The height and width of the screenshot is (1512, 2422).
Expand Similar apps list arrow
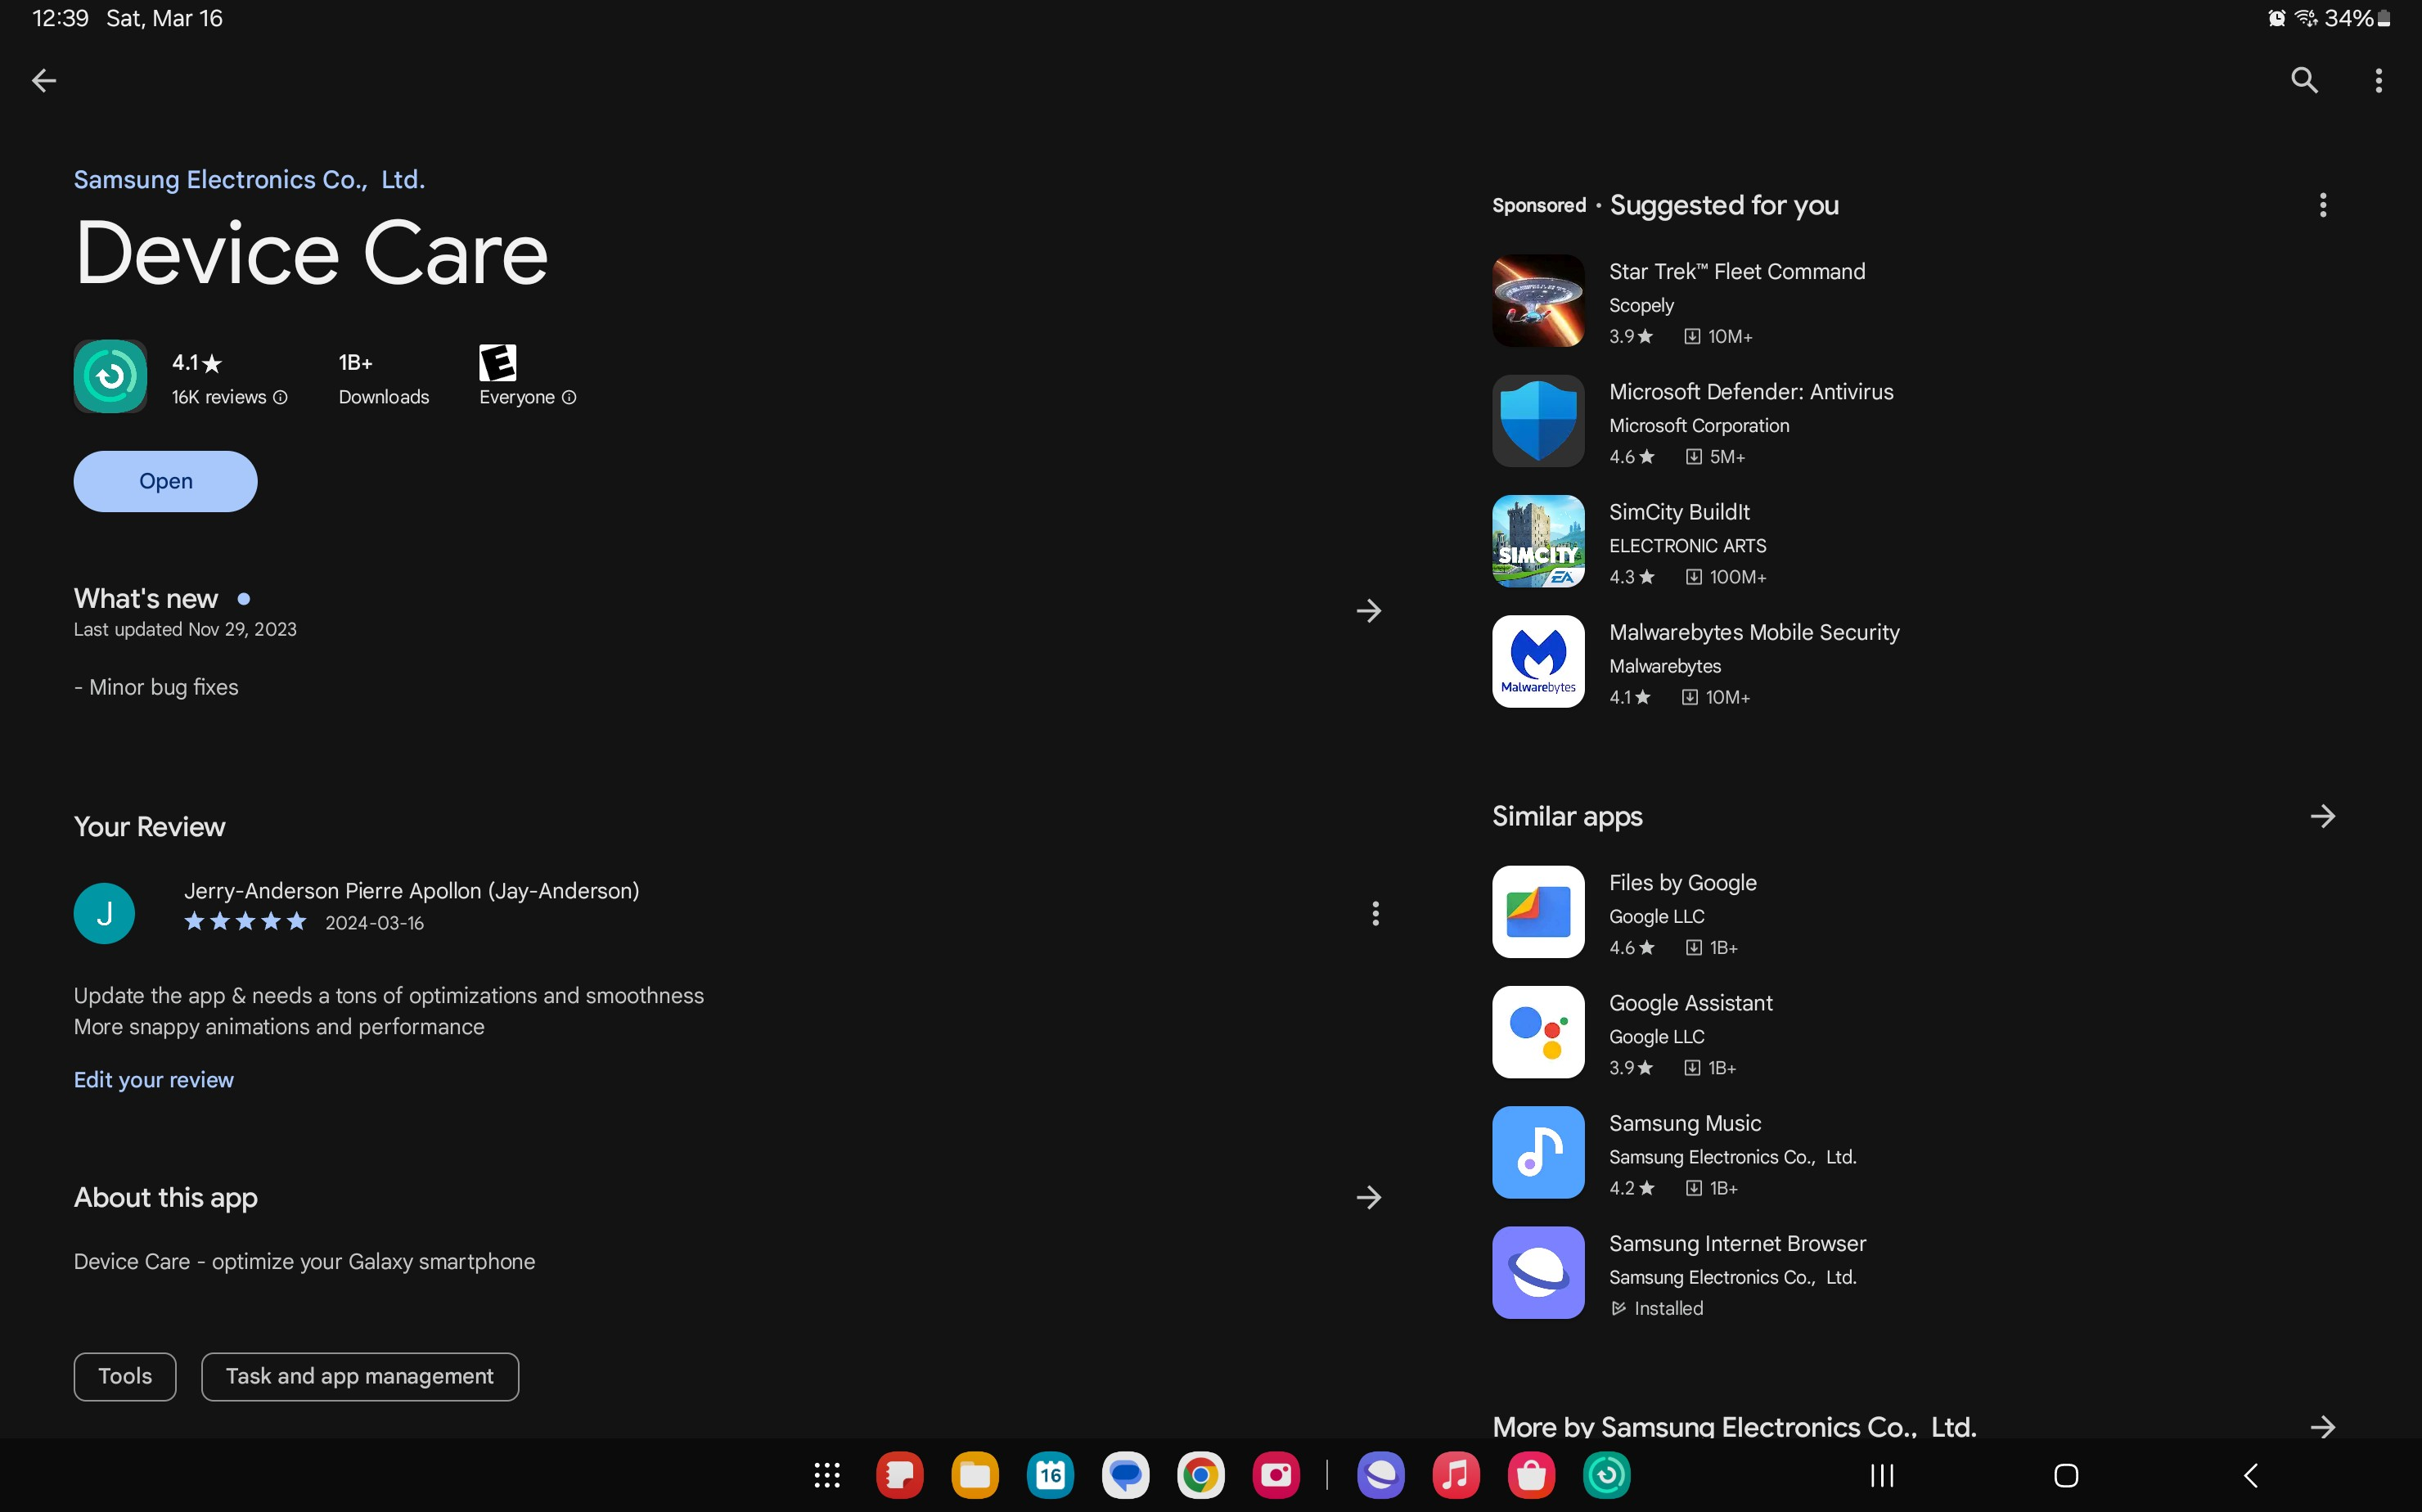coord(2322,817)
